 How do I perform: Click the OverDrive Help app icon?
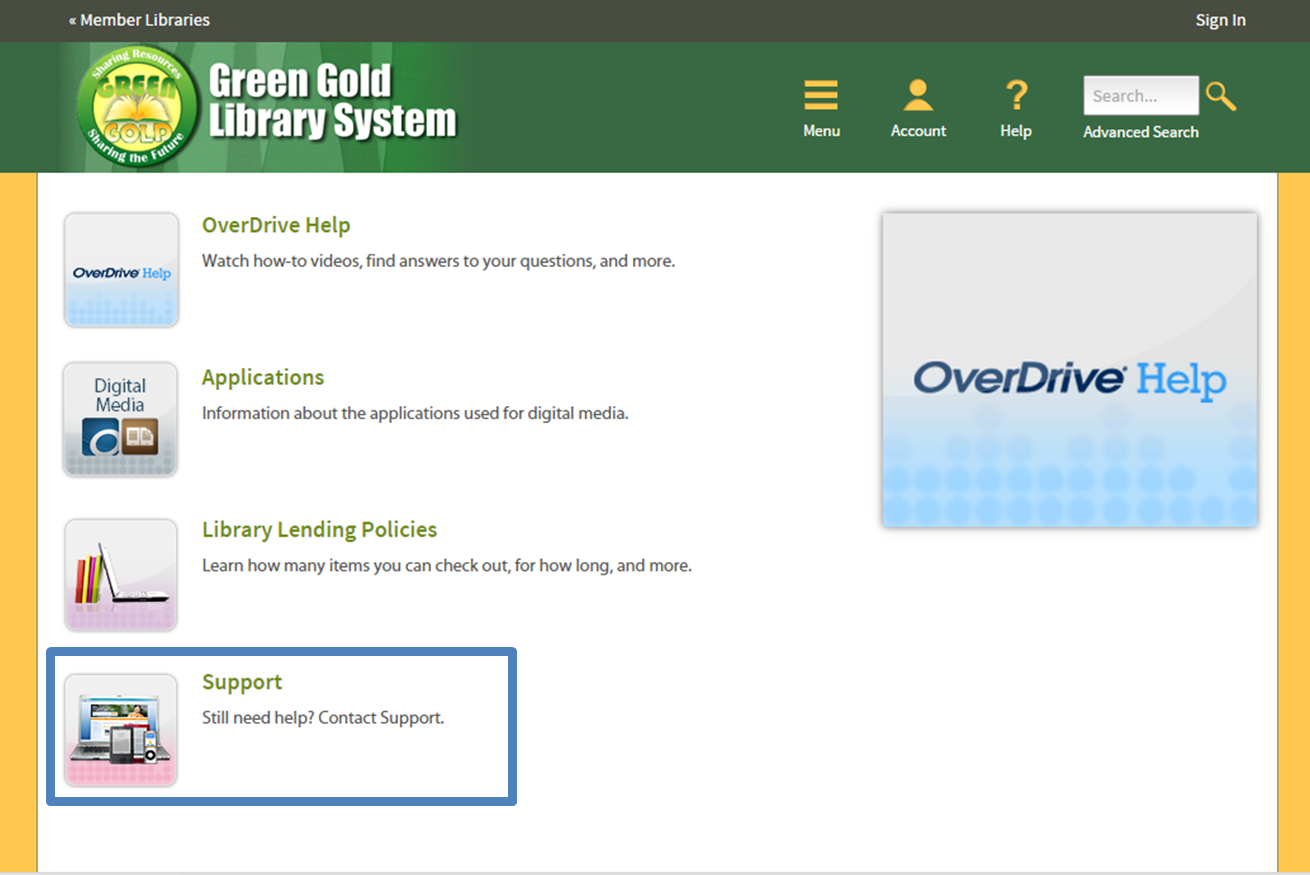click(120, 269)
